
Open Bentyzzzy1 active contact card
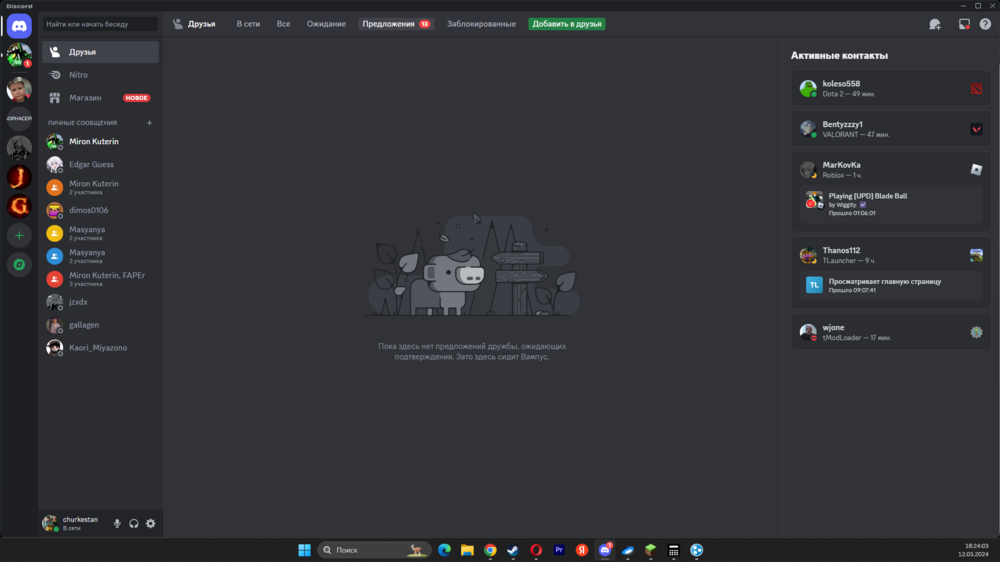pyautogui.click(x=891, y=129)
